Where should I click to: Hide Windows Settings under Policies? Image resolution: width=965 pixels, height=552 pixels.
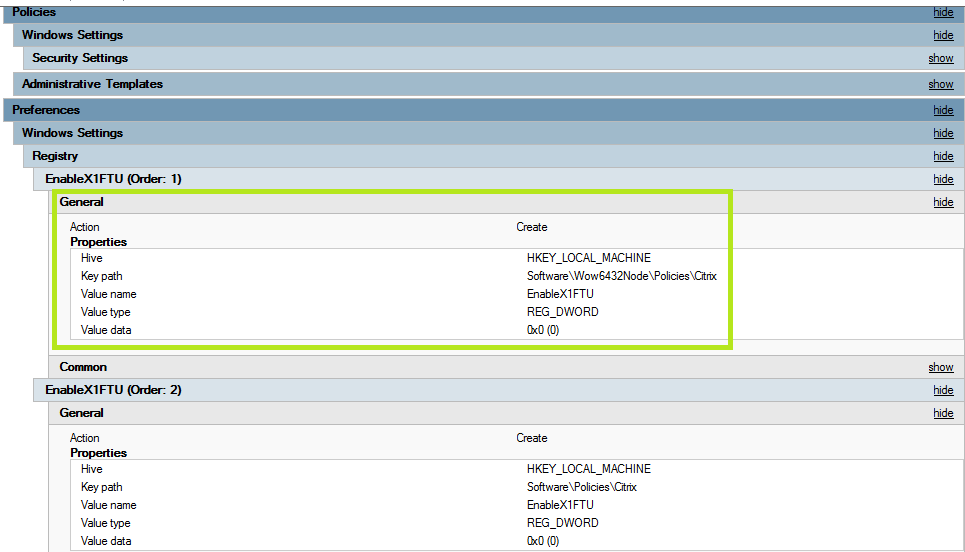(942, 35)
